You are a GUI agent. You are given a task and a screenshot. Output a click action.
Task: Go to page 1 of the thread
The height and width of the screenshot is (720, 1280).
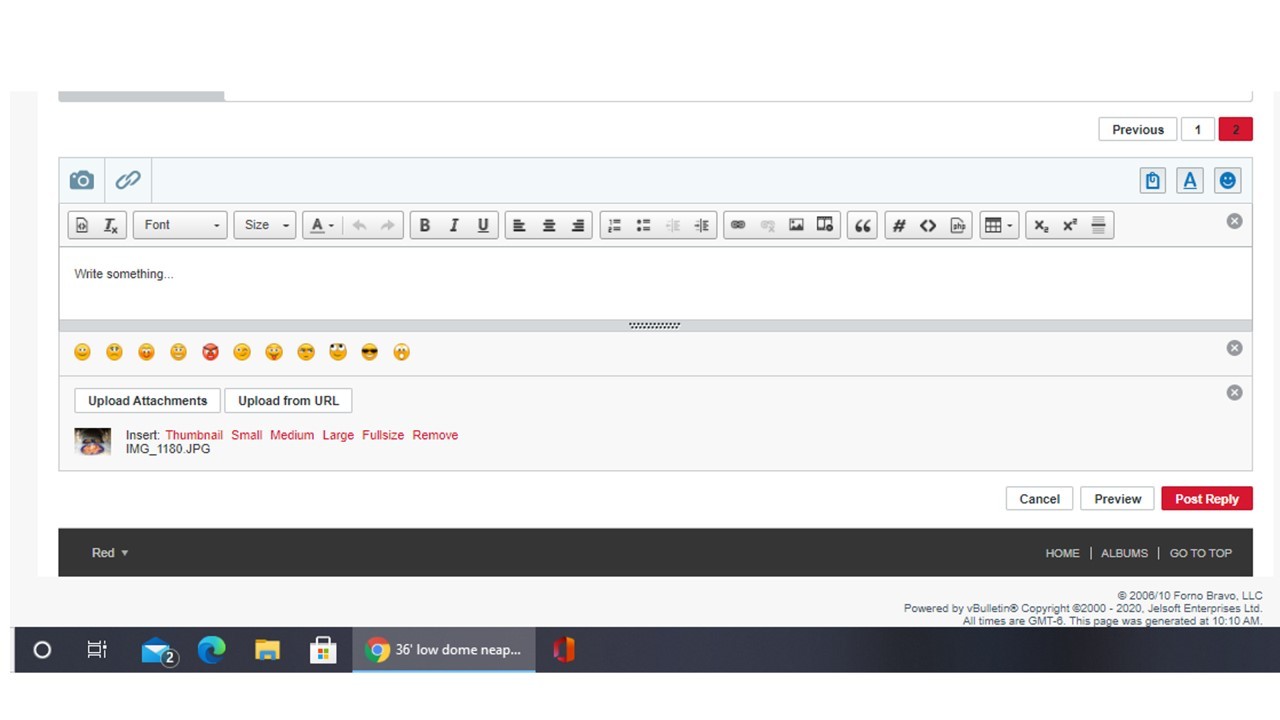(x=1197, y=129)
